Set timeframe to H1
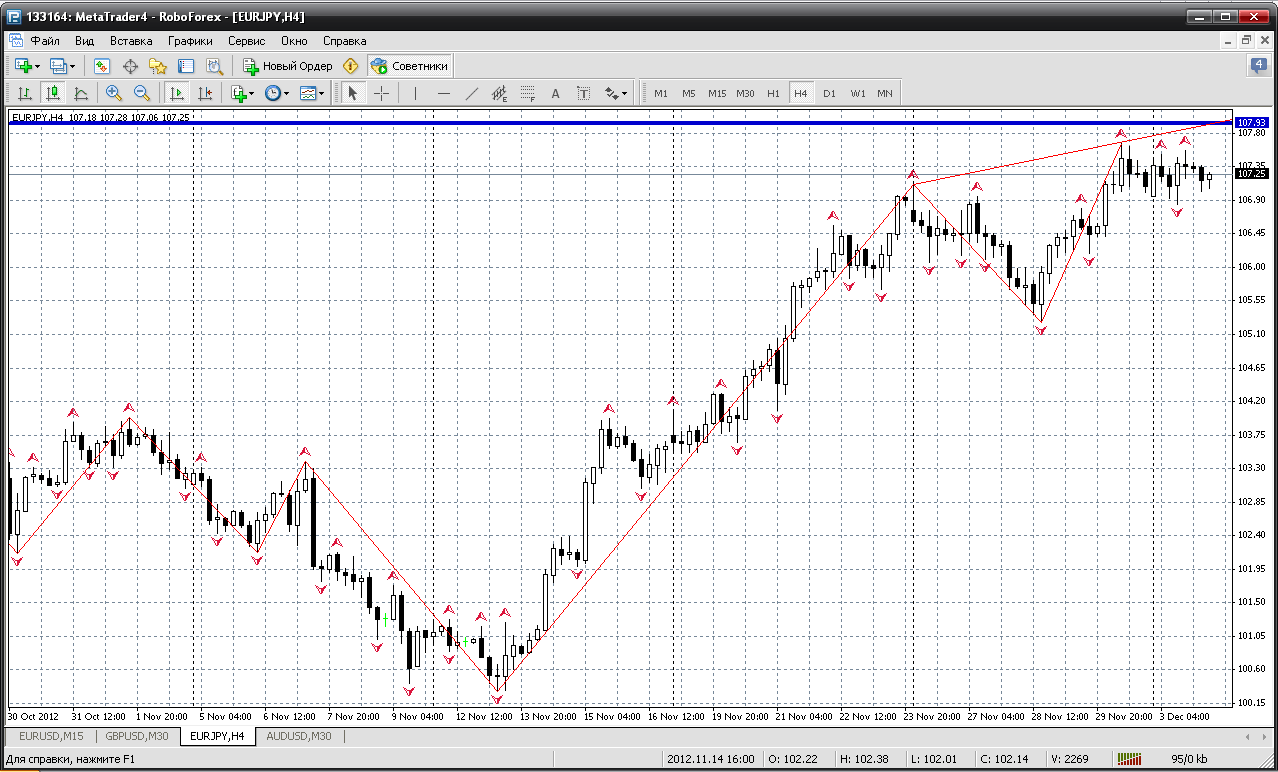Viewport: 1278px width, 772px height. [773, 93]
